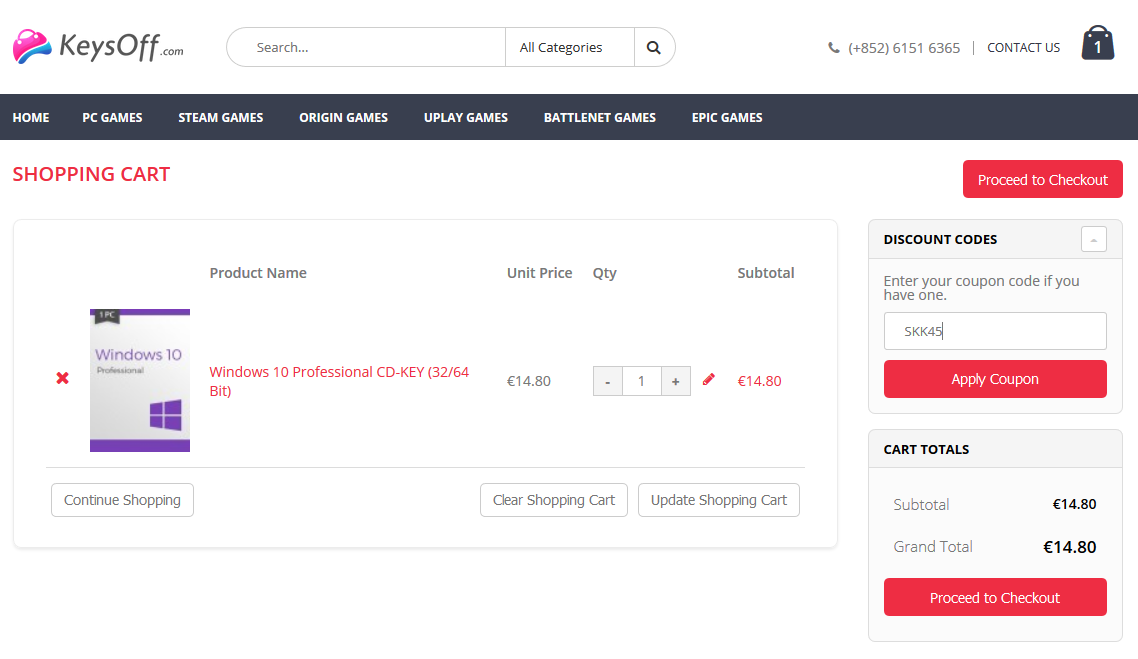Click Update Shopping Cart button
The image size is (1138, 659).
pyautogui.click(x=719, y=500)
